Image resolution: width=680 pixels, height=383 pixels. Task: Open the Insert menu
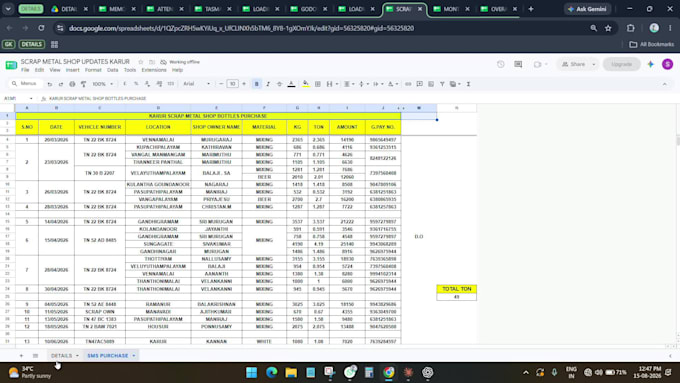pos(72,70)
